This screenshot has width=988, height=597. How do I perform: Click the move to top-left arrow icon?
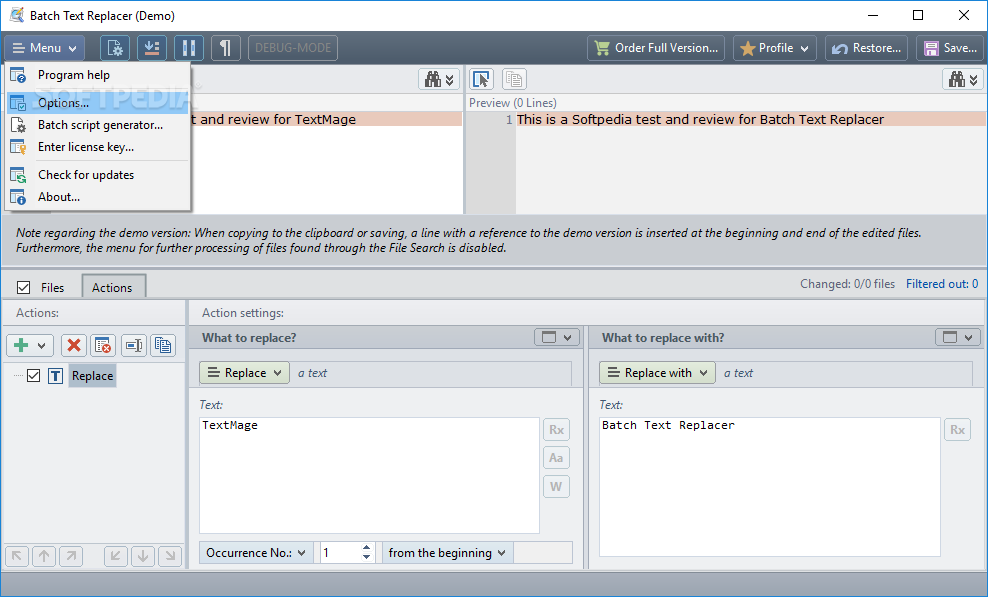[x=17, y=555]
